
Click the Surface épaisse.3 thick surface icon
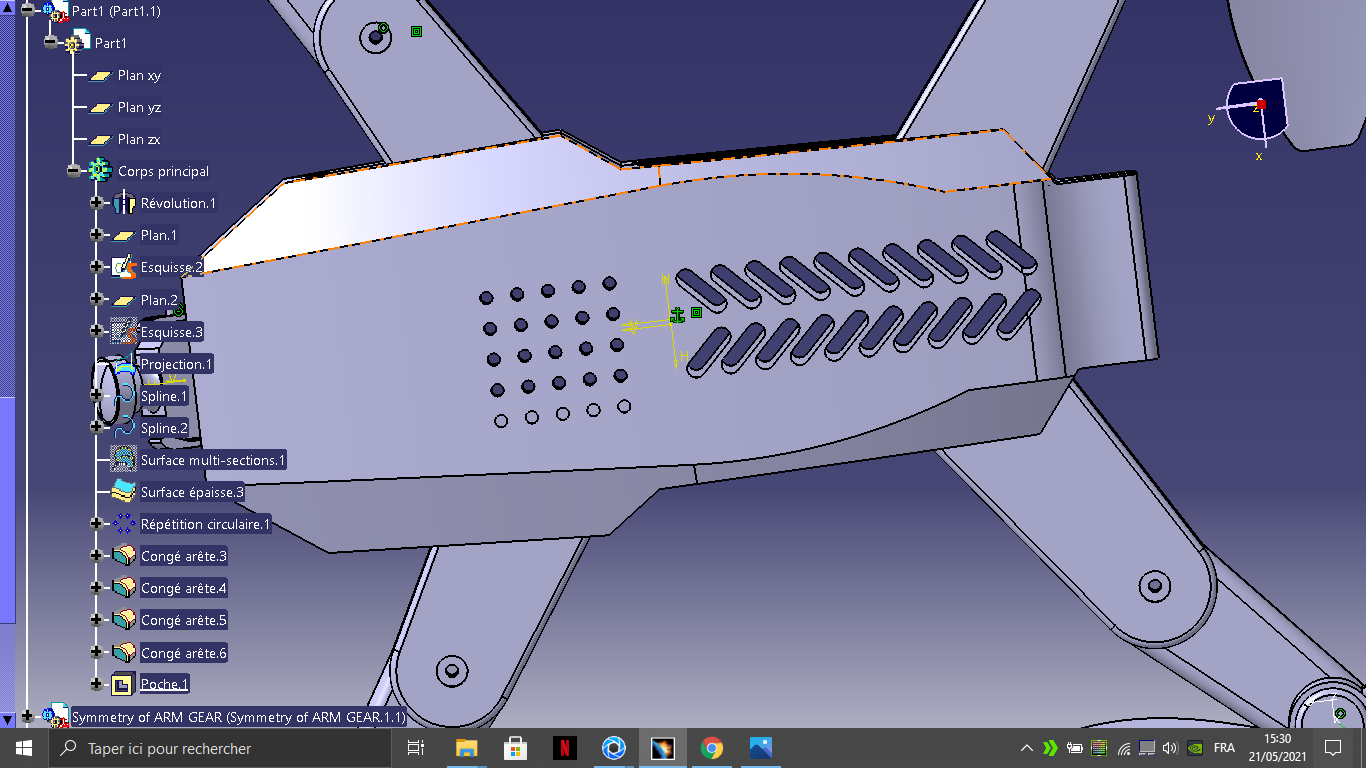[x=124, y=491]
